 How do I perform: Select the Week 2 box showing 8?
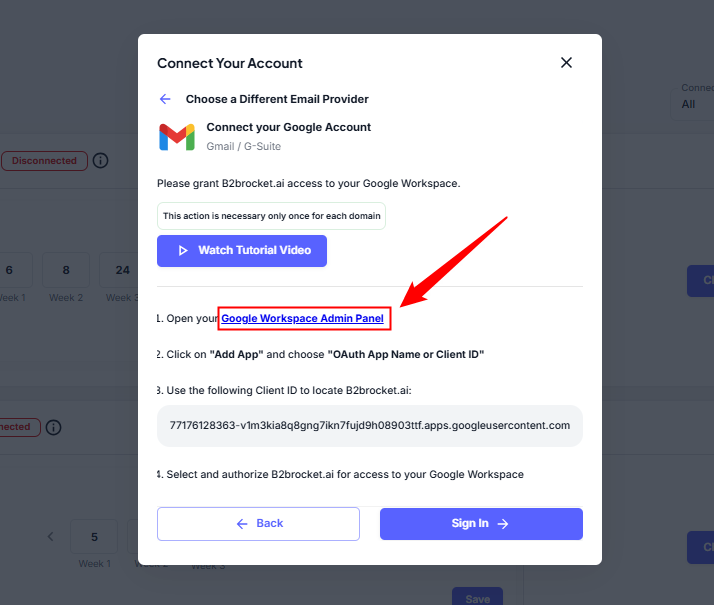66,270
